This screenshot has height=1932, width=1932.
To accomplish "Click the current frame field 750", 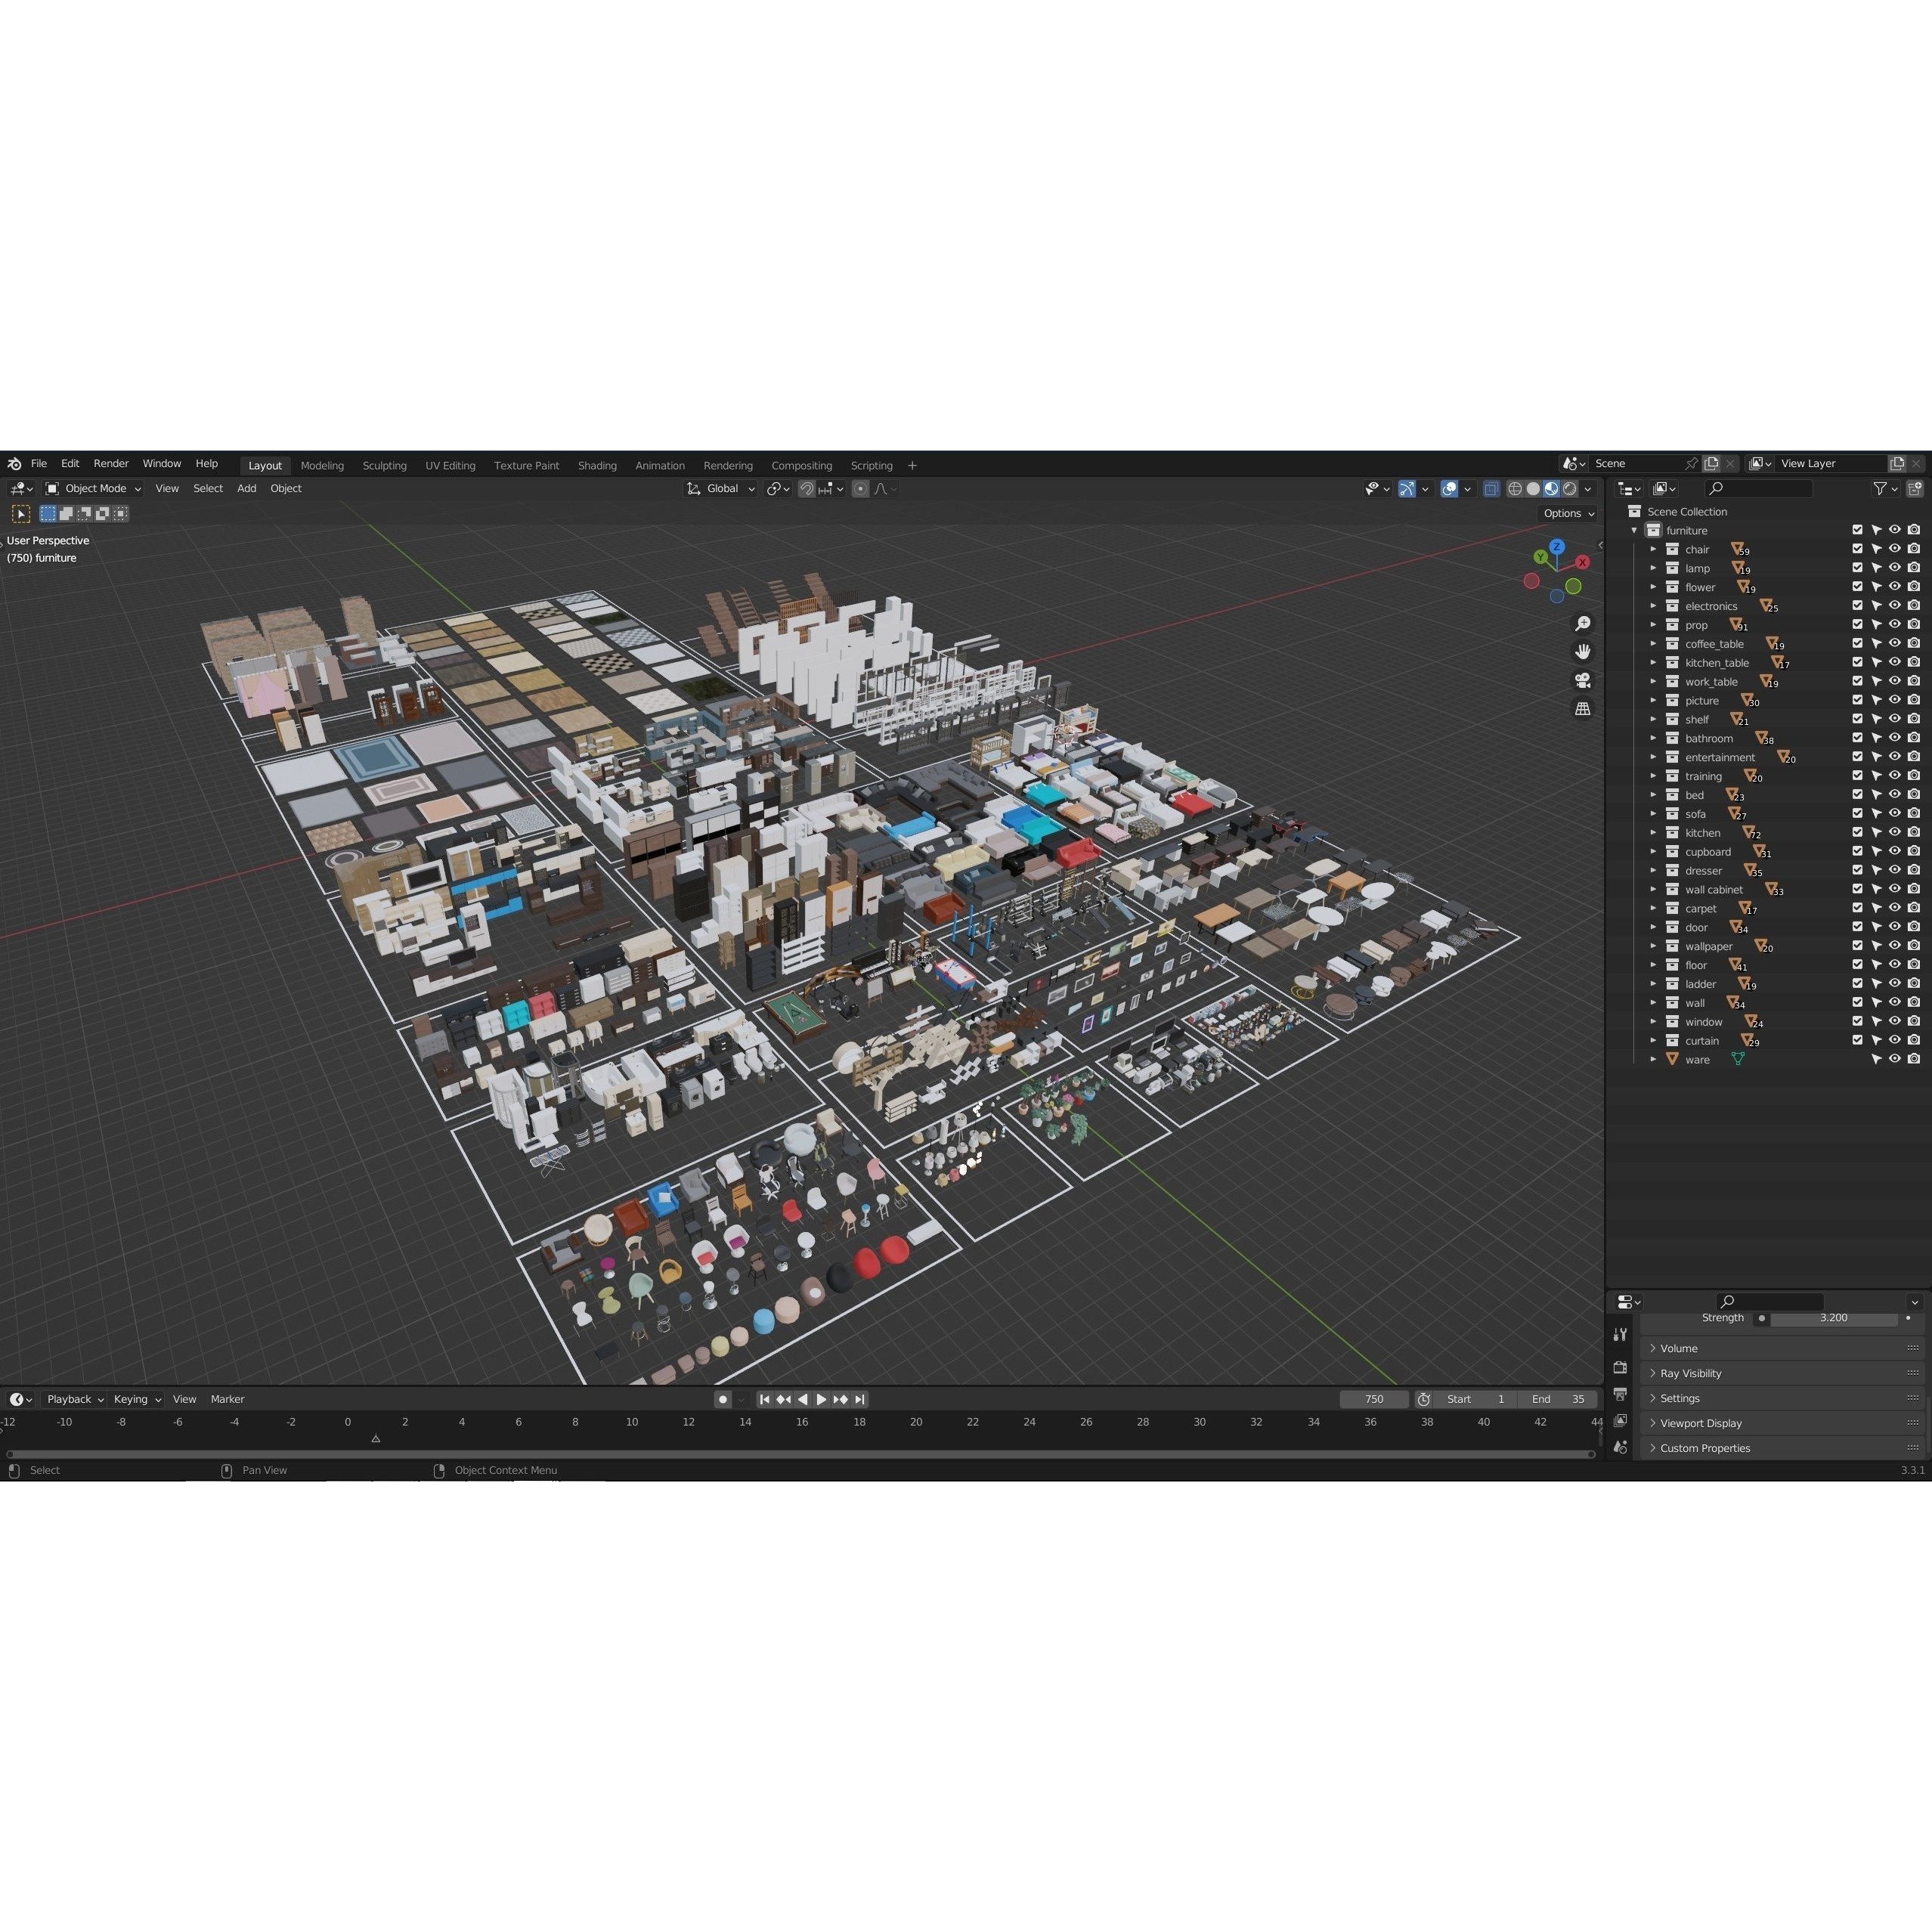I will pyautogui.click(x=1373, y=1399).
